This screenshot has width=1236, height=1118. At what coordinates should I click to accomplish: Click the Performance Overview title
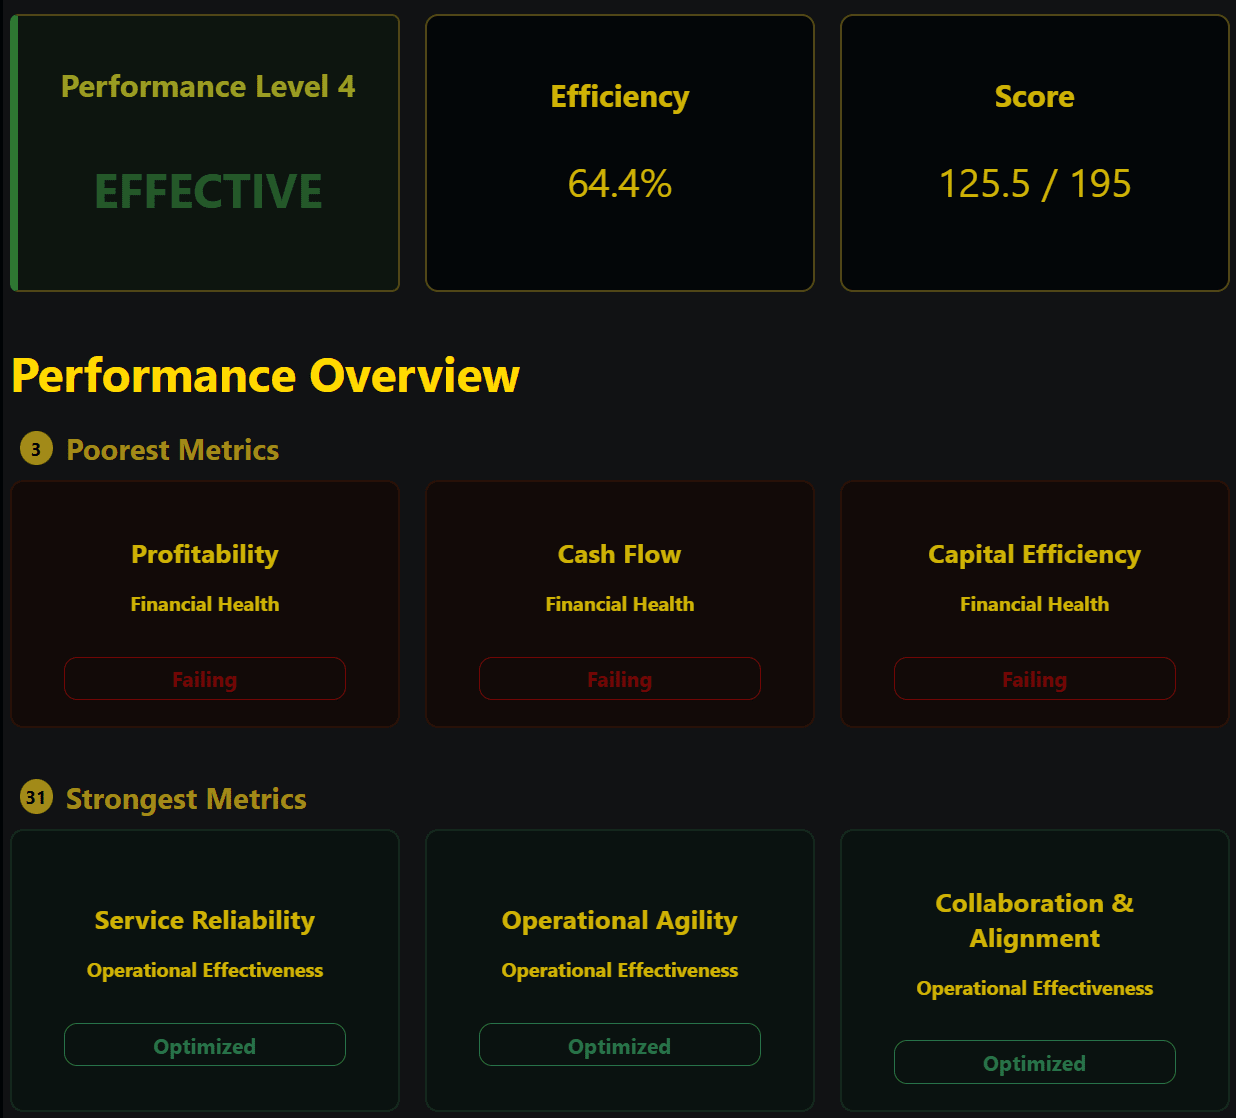coord(265,376)
